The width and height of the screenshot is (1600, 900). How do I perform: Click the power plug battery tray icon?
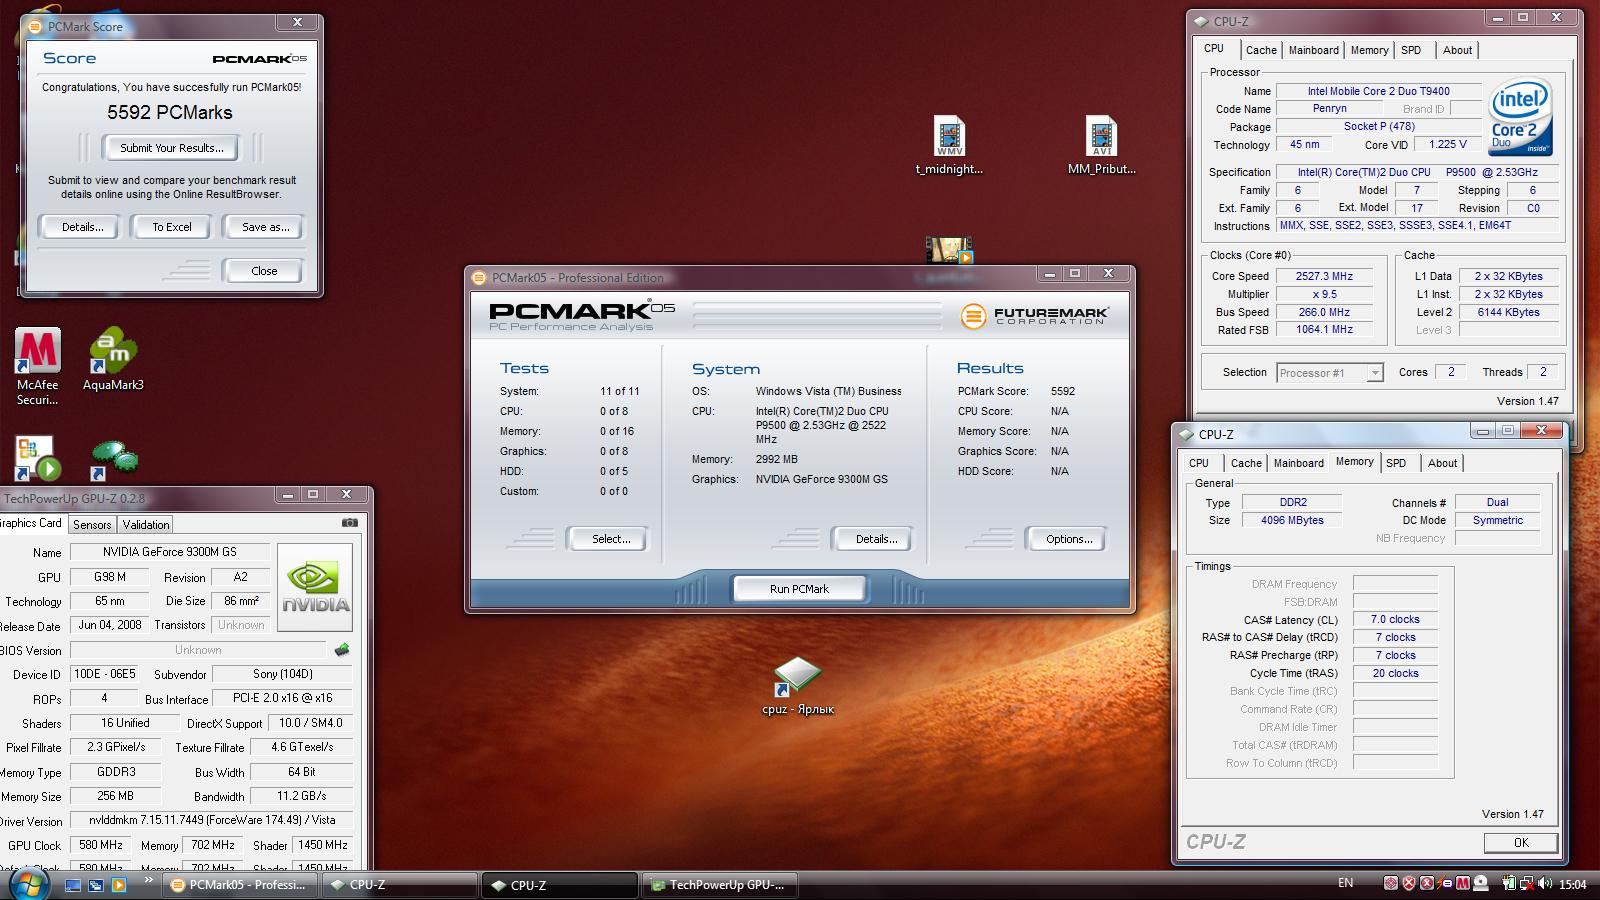coord(1509,883)
